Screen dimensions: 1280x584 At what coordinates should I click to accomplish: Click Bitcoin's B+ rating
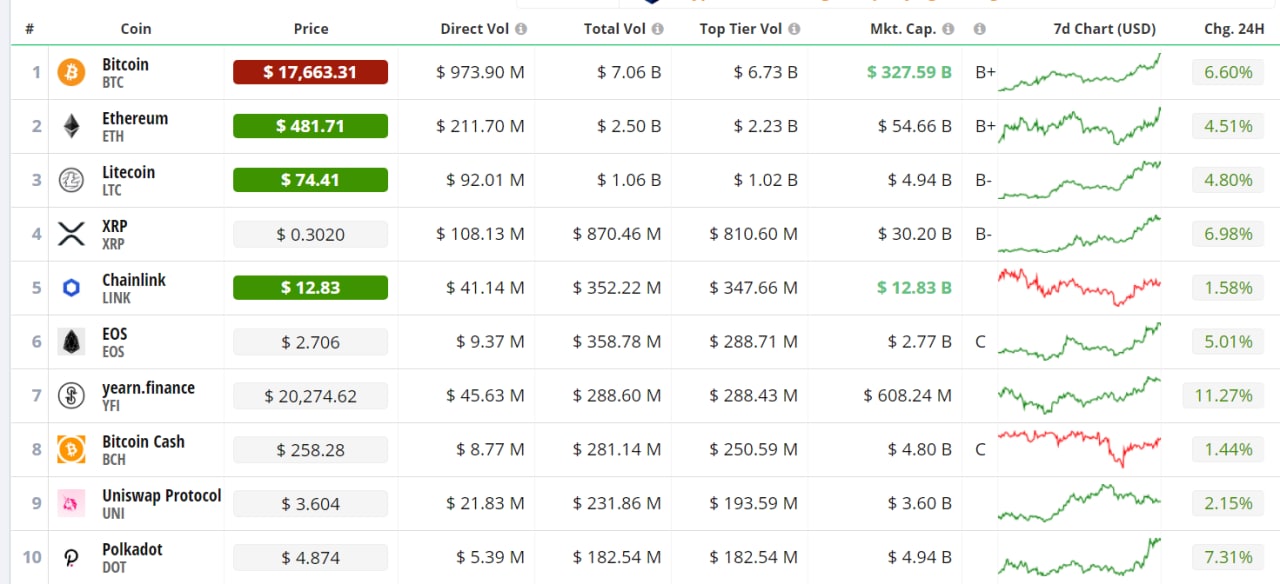tap(985, 72)
